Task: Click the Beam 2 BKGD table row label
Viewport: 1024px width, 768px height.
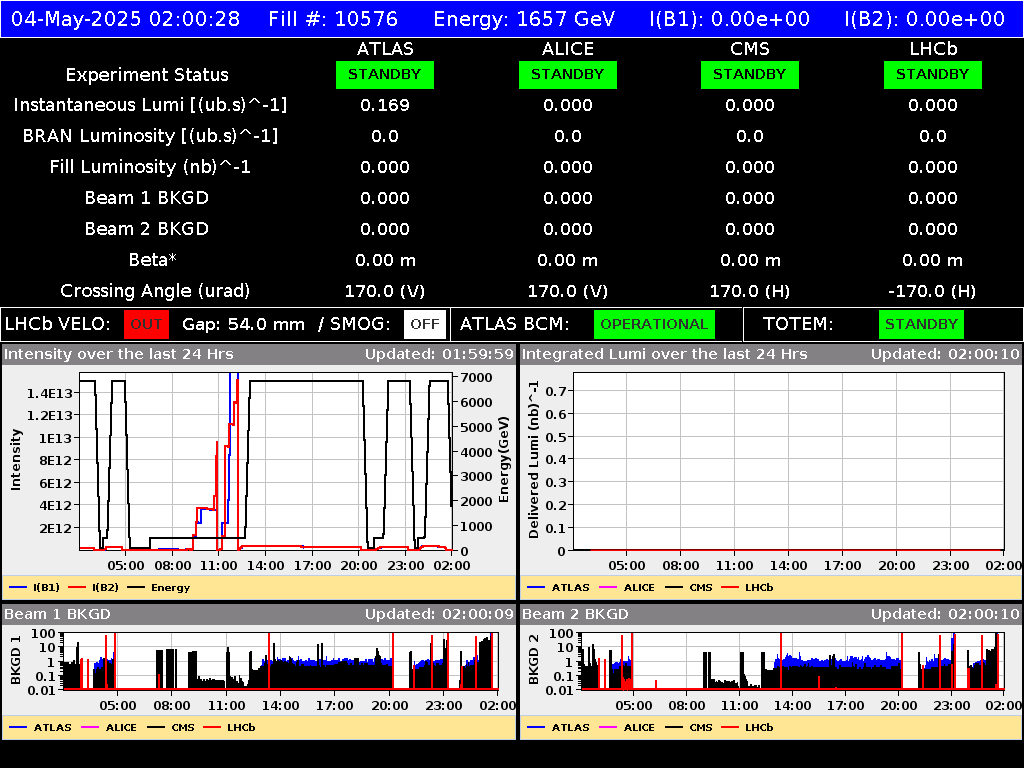Action: pos(147,229)
